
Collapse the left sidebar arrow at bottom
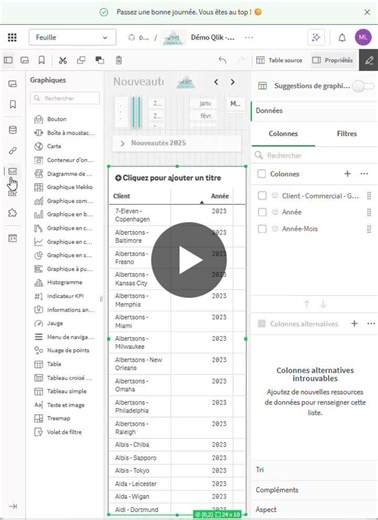[13, 506]
